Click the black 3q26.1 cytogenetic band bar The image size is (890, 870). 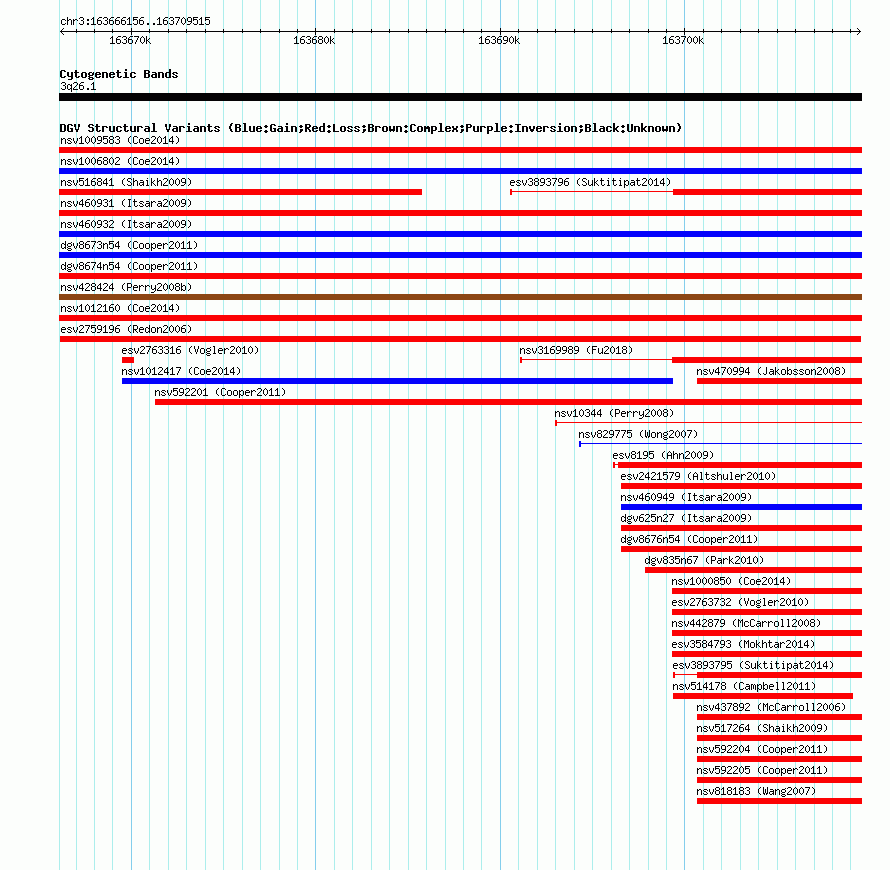pyautogui.click(x=460, y=97)
